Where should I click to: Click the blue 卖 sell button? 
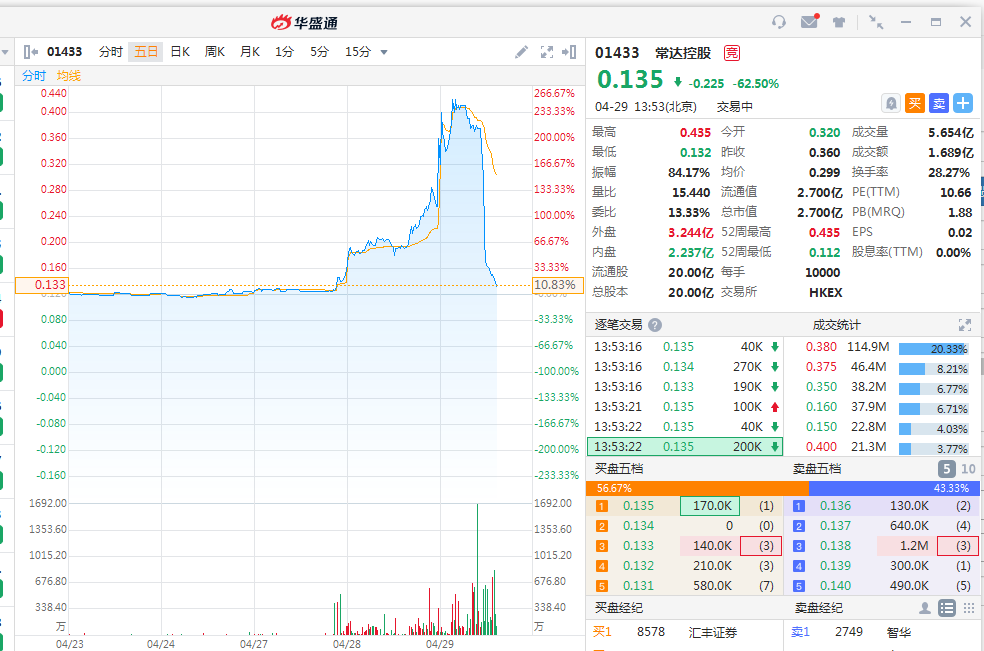[x=939, y=103]
